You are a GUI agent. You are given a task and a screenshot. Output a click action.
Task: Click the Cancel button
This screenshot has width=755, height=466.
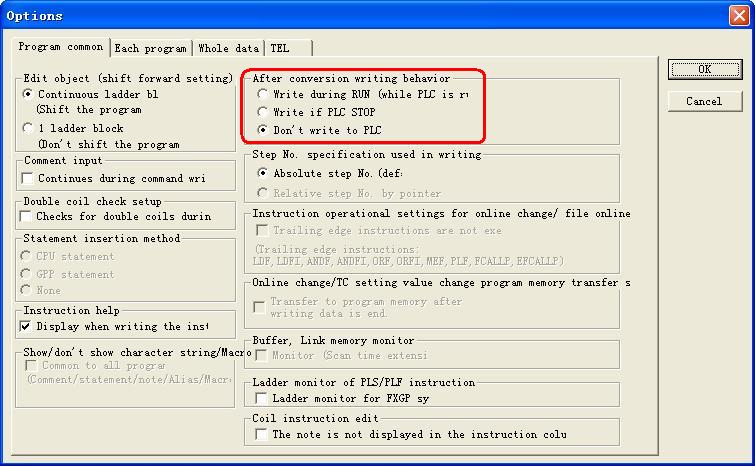click(704, 101)
